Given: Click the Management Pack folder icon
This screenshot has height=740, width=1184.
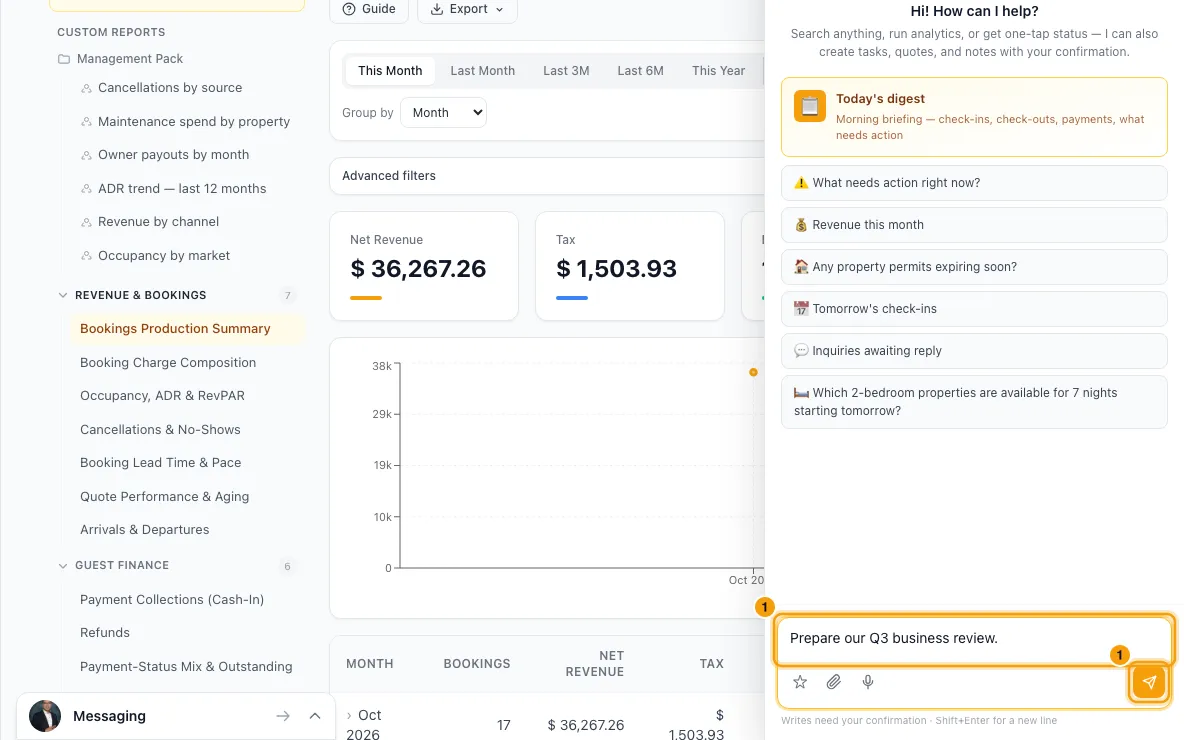Looking at the screenshot, I should click(x=64, y=59).
